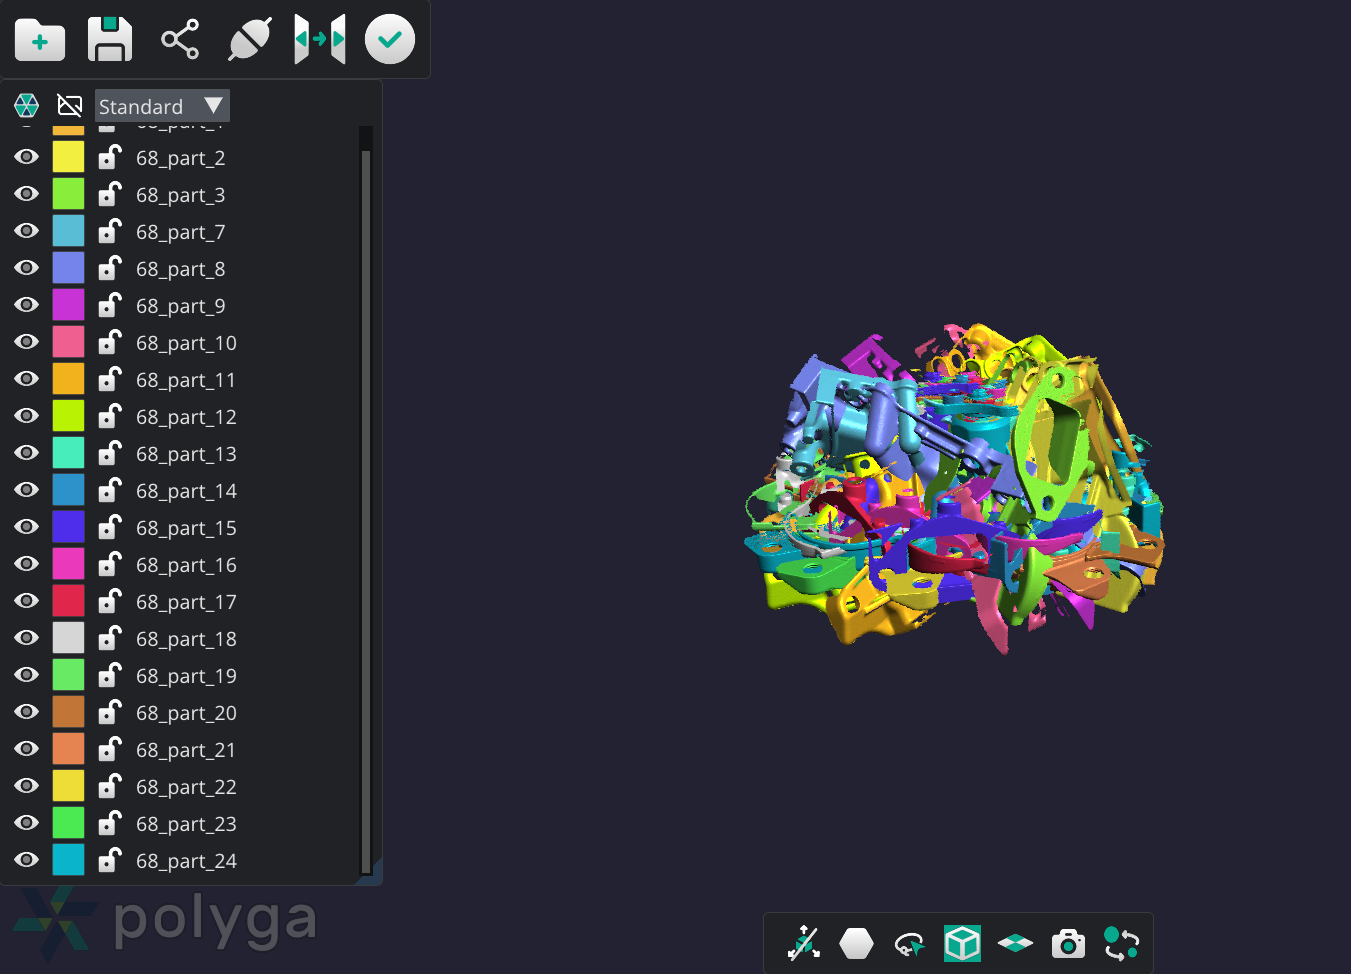Click the camera icon to take a screenshot

pyautogui.click(x=1068, y=942)
